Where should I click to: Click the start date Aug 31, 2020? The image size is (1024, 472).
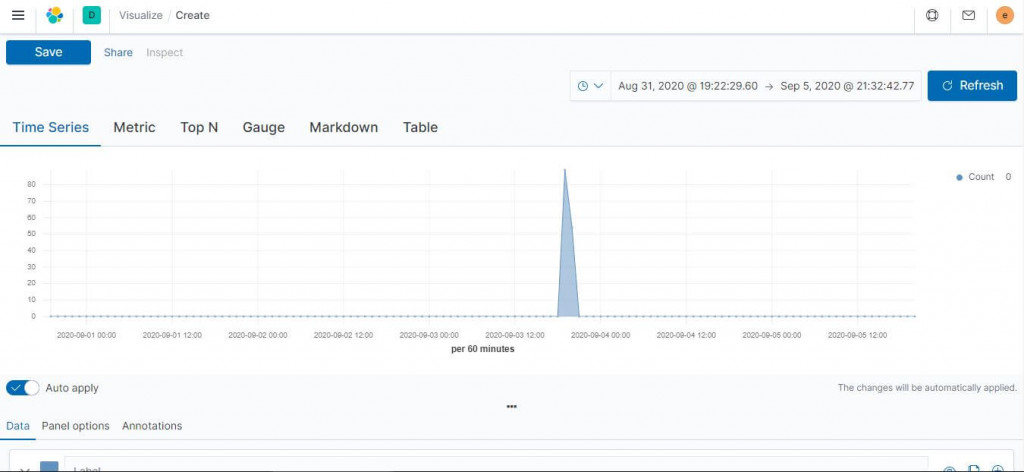click(x=688, y=86)
